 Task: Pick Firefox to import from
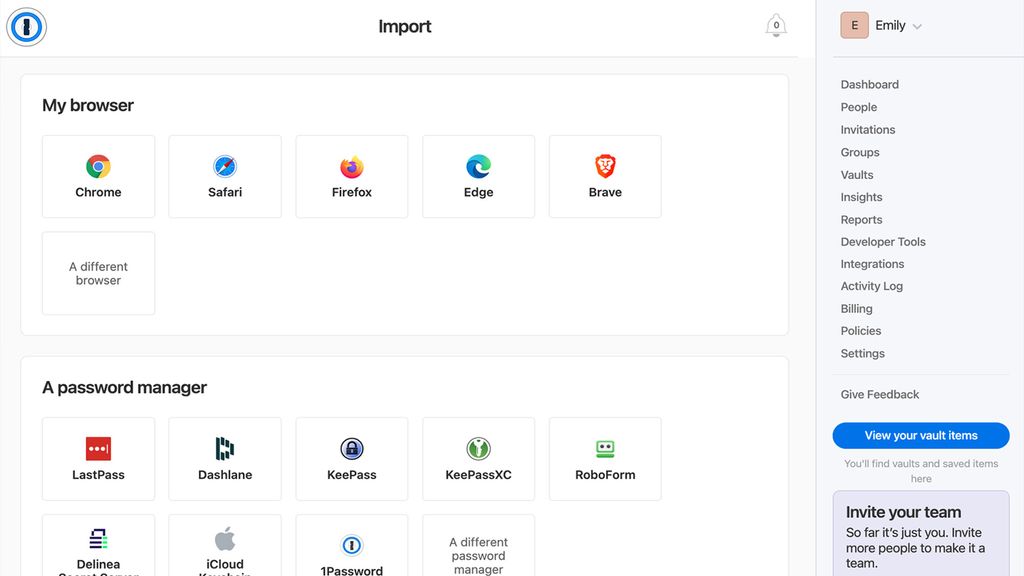pyautogui.click(x=351, y=176)
